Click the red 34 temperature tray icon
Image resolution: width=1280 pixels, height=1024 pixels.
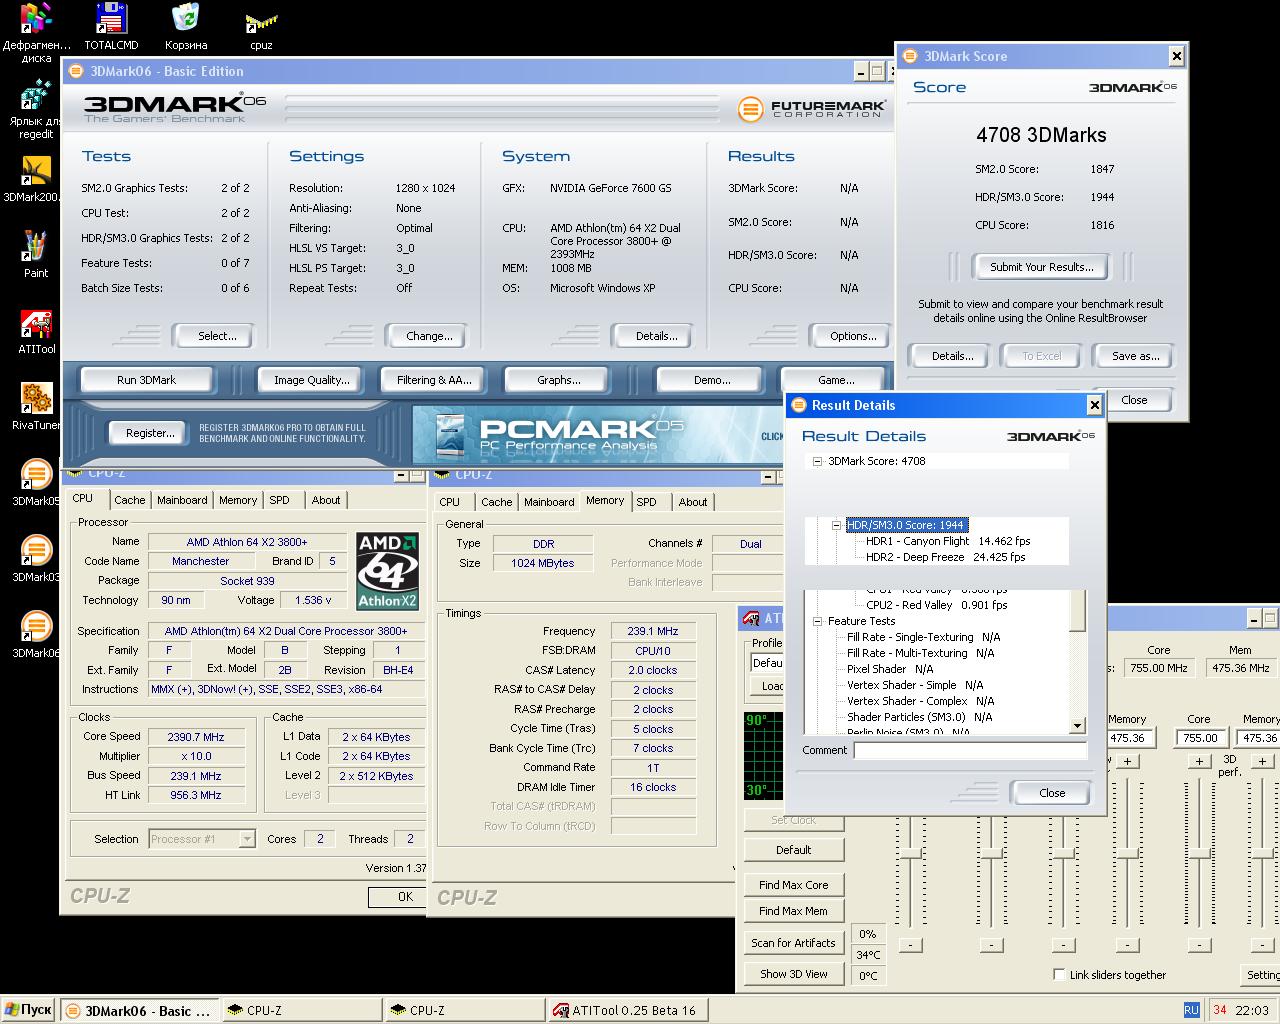[1219, 1010]
